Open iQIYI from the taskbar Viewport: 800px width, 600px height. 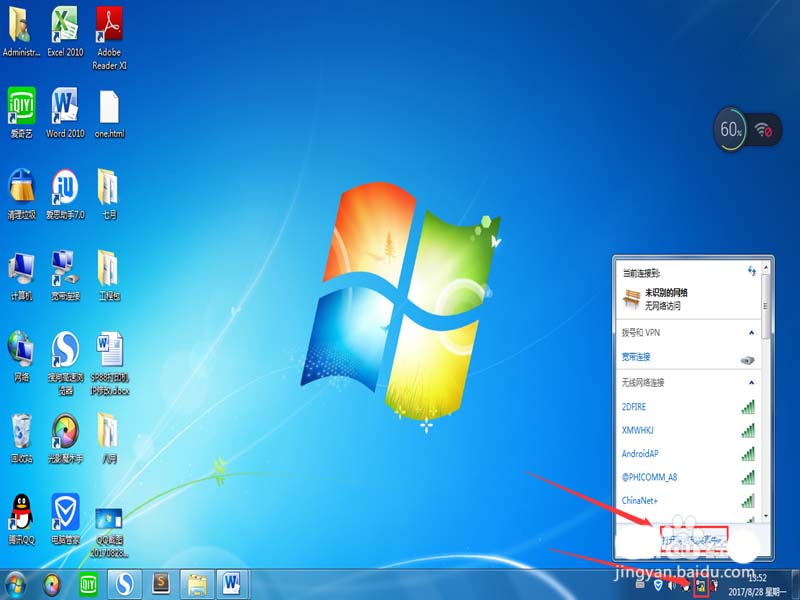click(x=88, y=585)
